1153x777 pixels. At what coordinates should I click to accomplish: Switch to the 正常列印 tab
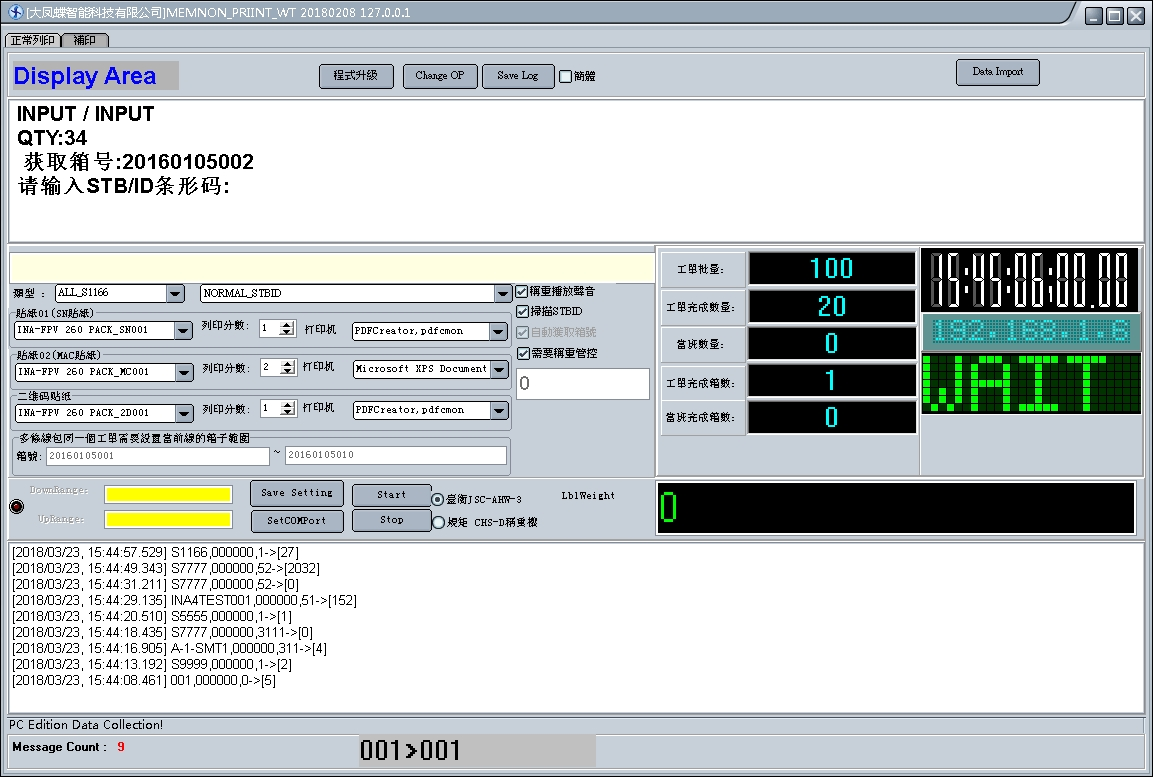click(x=33, y=40)
